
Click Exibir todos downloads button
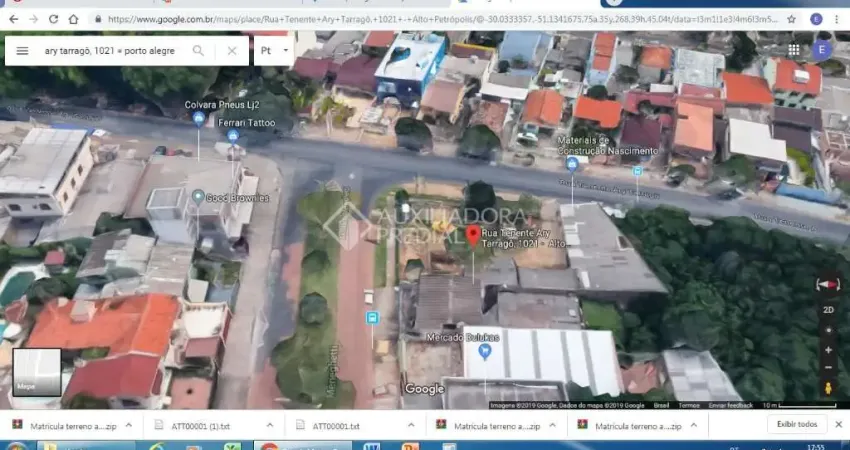[x=797, y=424]
